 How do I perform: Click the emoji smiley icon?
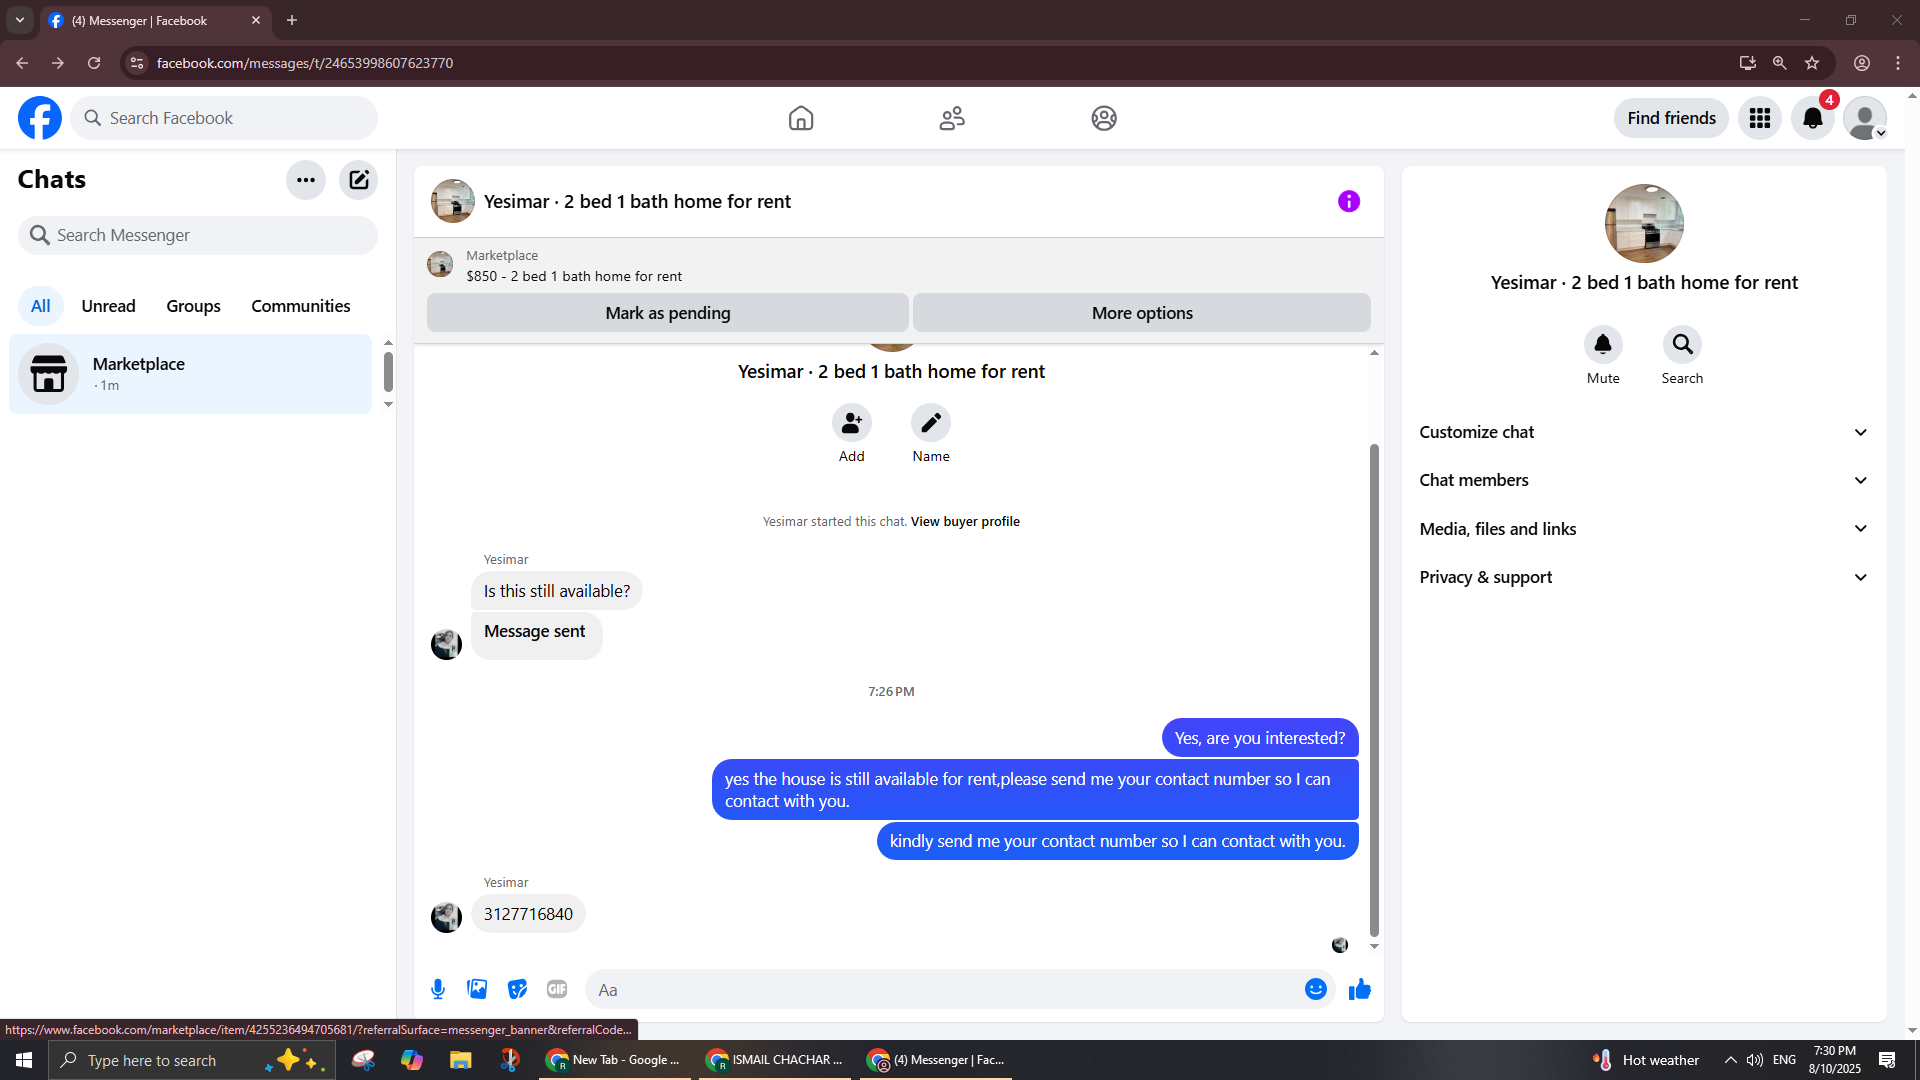(x=1315, y=989)
